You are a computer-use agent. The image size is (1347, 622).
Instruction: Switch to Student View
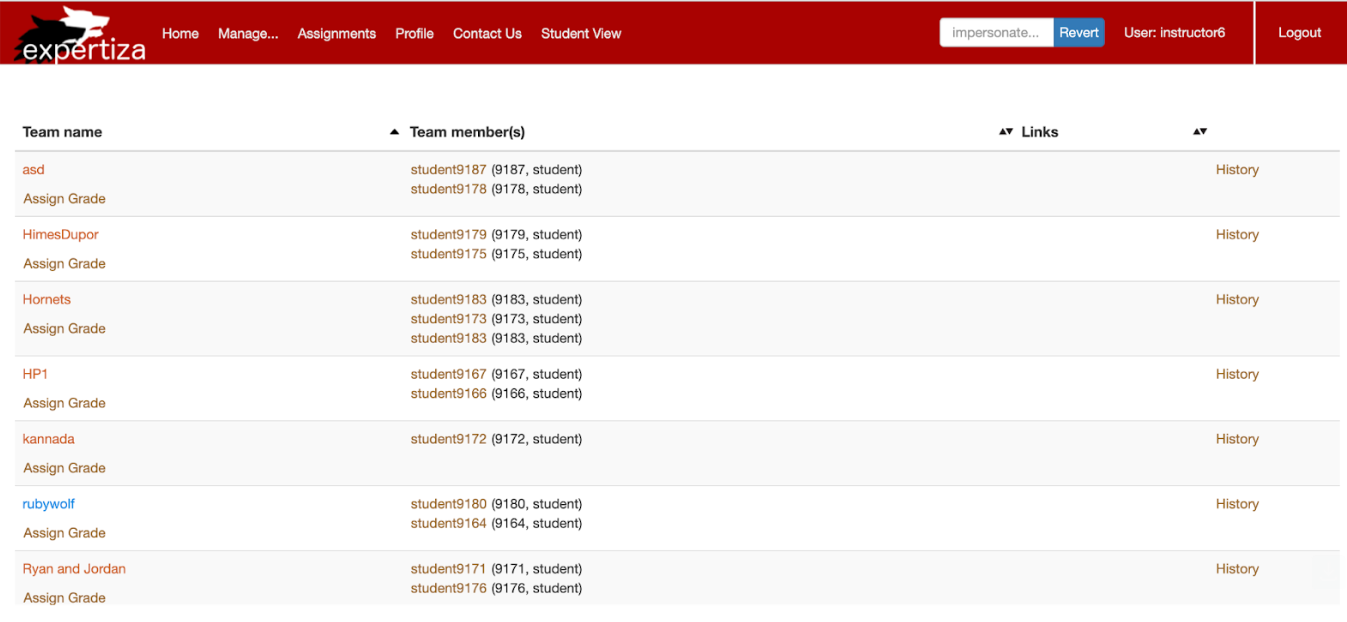pyautogui.click(x=581, y=33)
